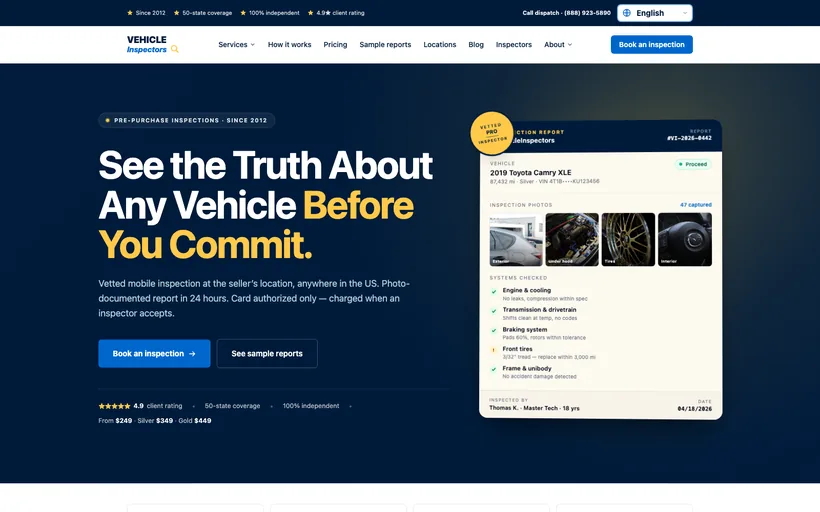Screen dimensions: 820x512
Task: Click report number #VI-2026-0442
Action: pos(689,138)
